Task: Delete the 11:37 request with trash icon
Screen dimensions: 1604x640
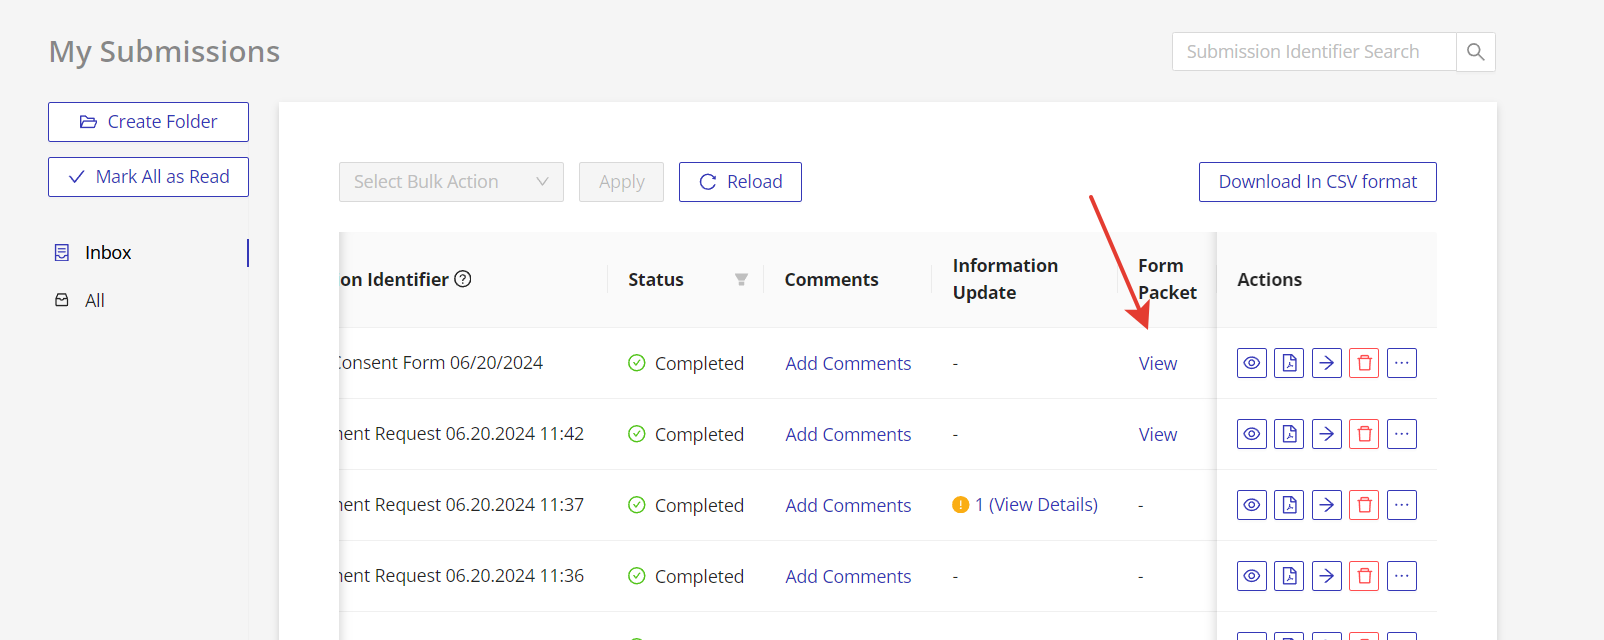Action: pyautogui.click(x=1364, y=505)
